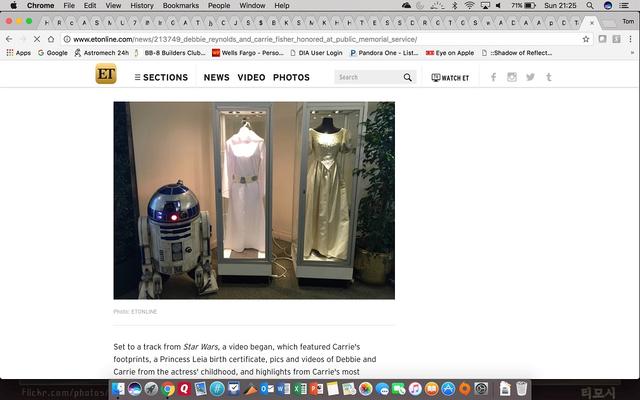
Task: Open the Apps bookmark shortcut
Action: [19, 53]
